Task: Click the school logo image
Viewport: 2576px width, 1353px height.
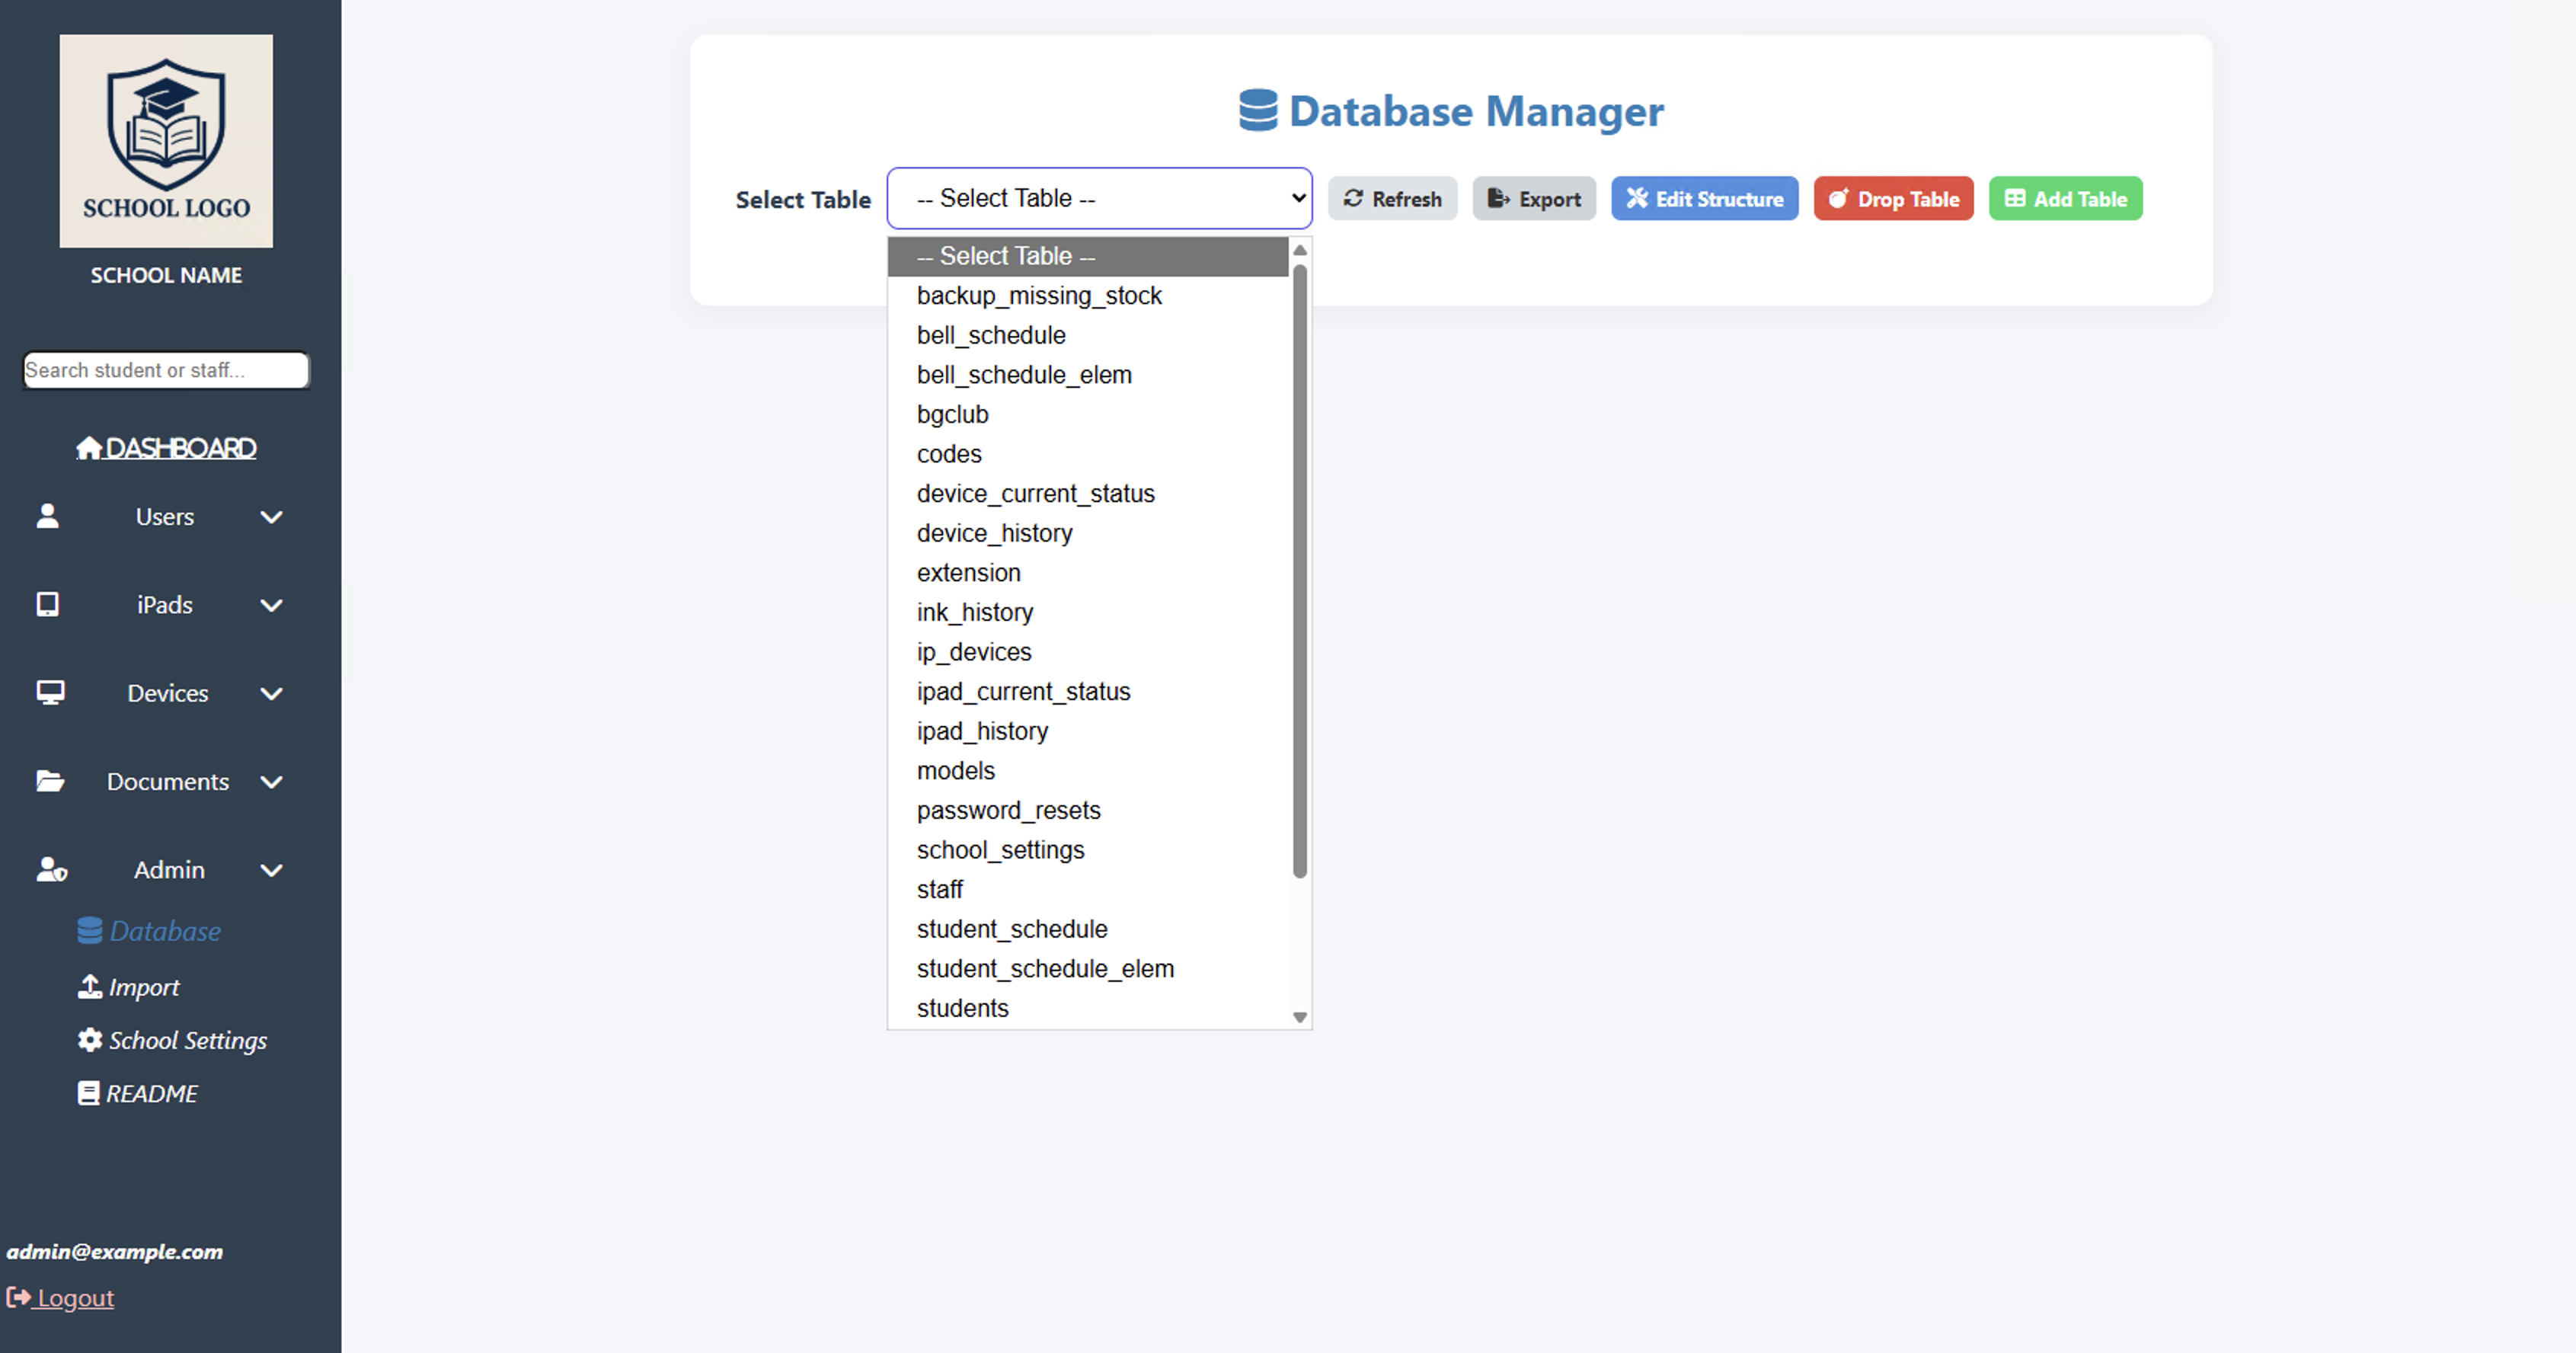Action: tap(166, 141)
